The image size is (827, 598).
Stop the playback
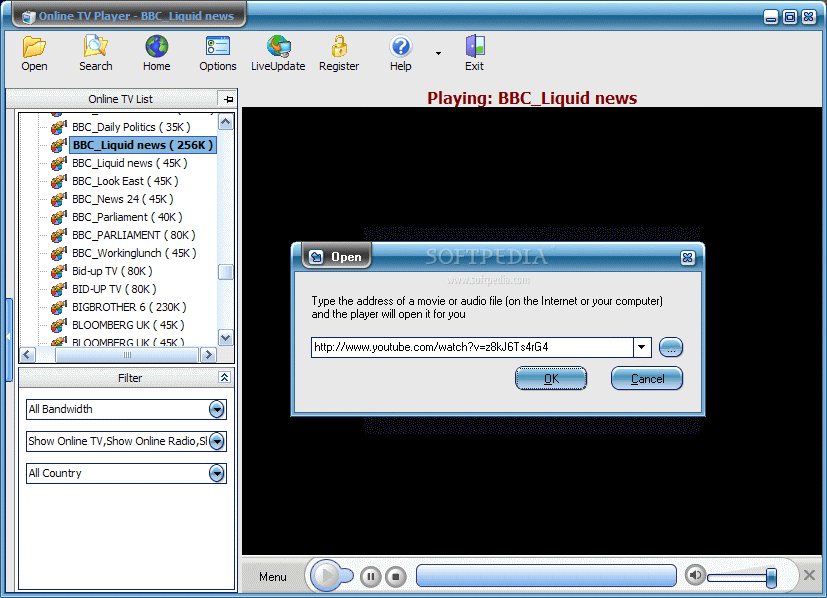(396, 576)
